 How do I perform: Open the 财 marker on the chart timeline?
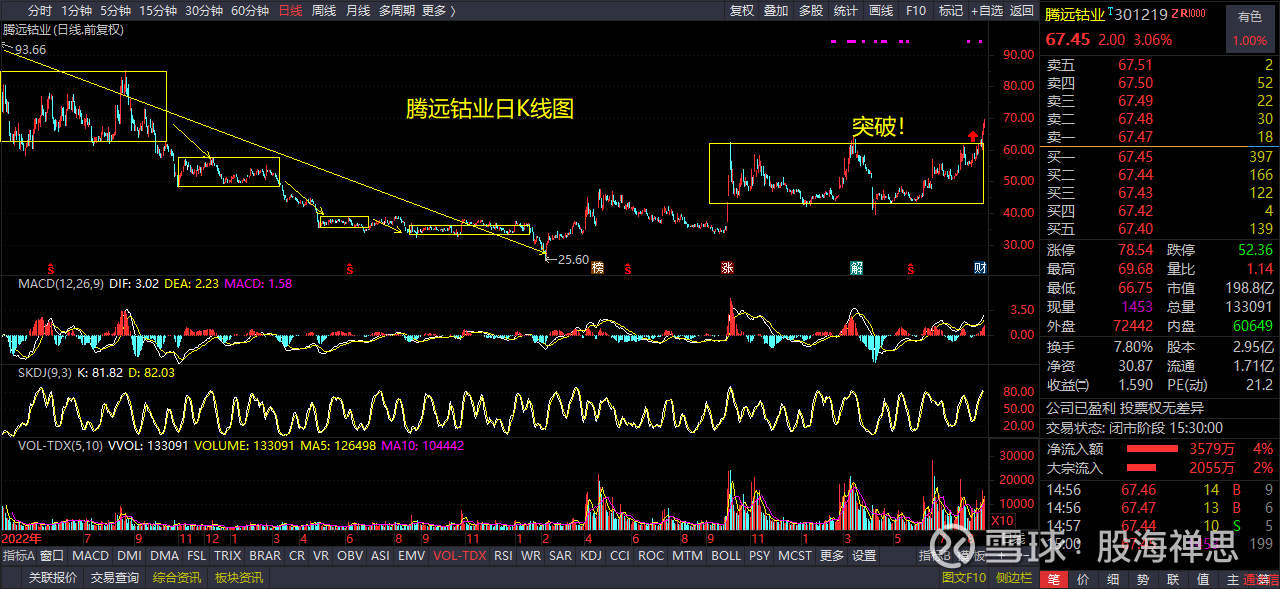pos(980,267)
